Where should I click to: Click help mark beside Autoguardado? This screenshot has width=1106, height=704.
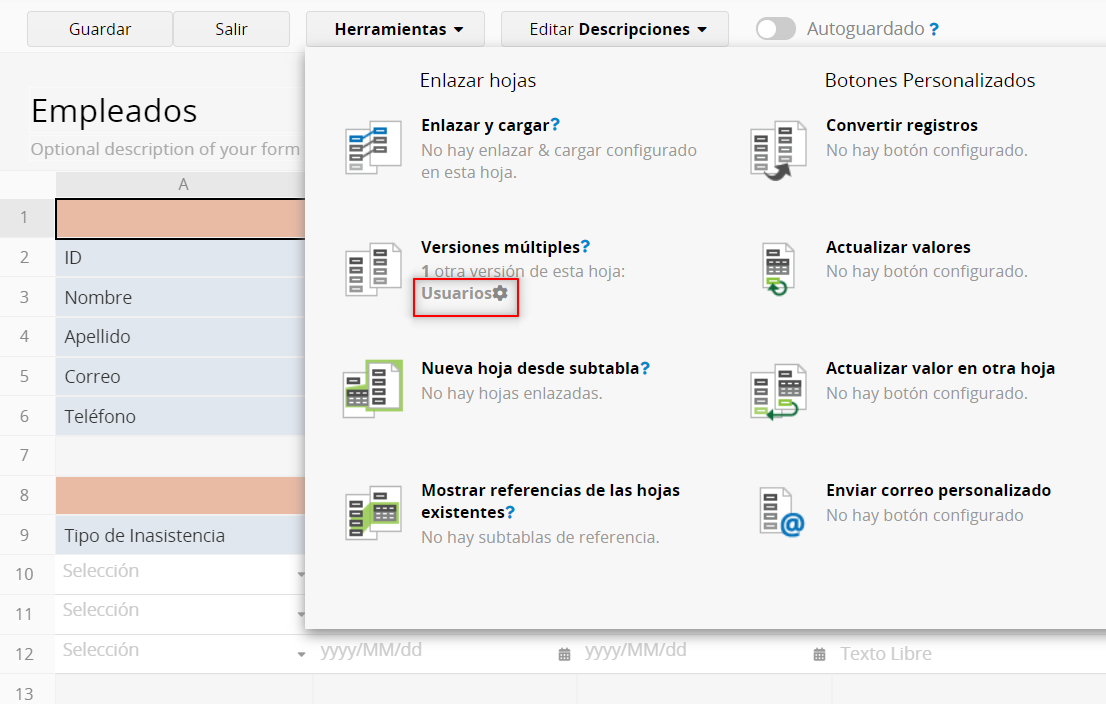(x=934, y=29)
